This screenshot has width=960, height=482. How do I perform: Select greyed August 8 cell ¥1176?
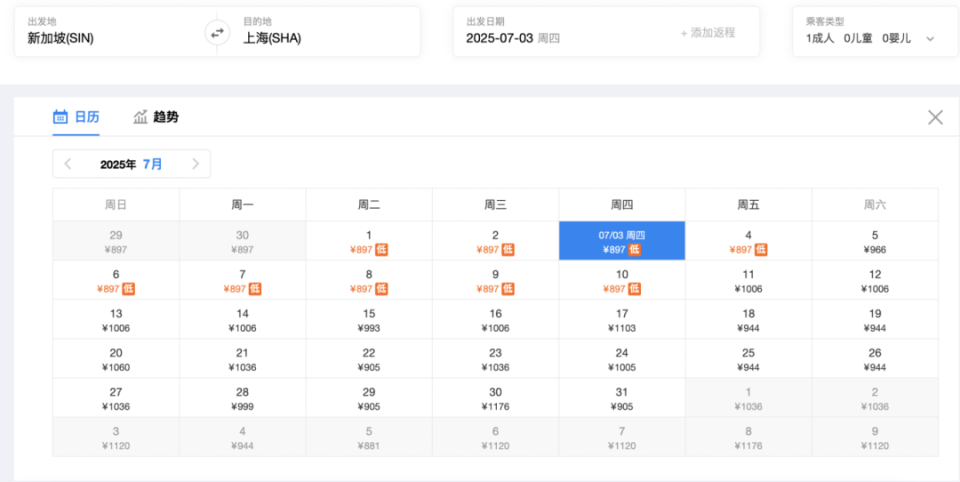(749, 437)
